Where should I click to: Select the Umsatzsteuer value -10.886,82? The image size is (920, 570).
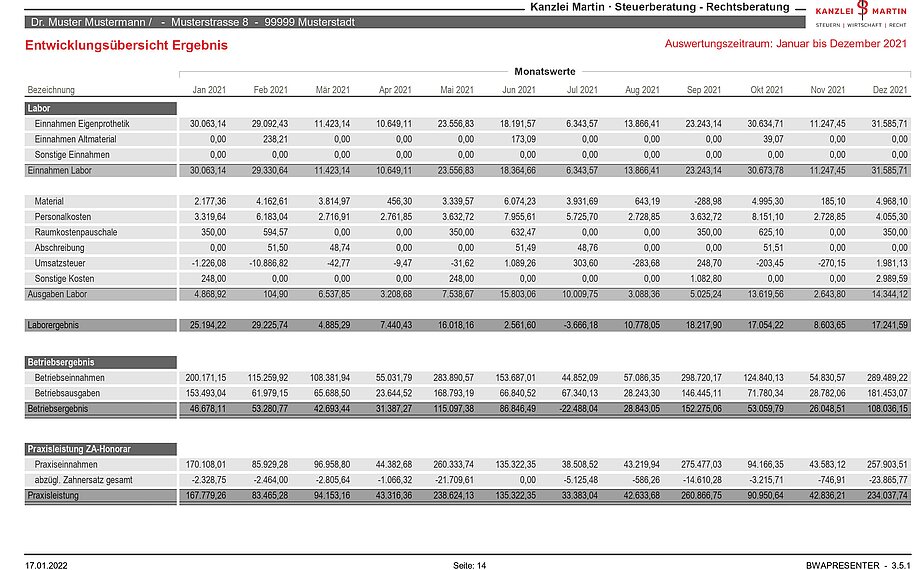click(268, 263)
